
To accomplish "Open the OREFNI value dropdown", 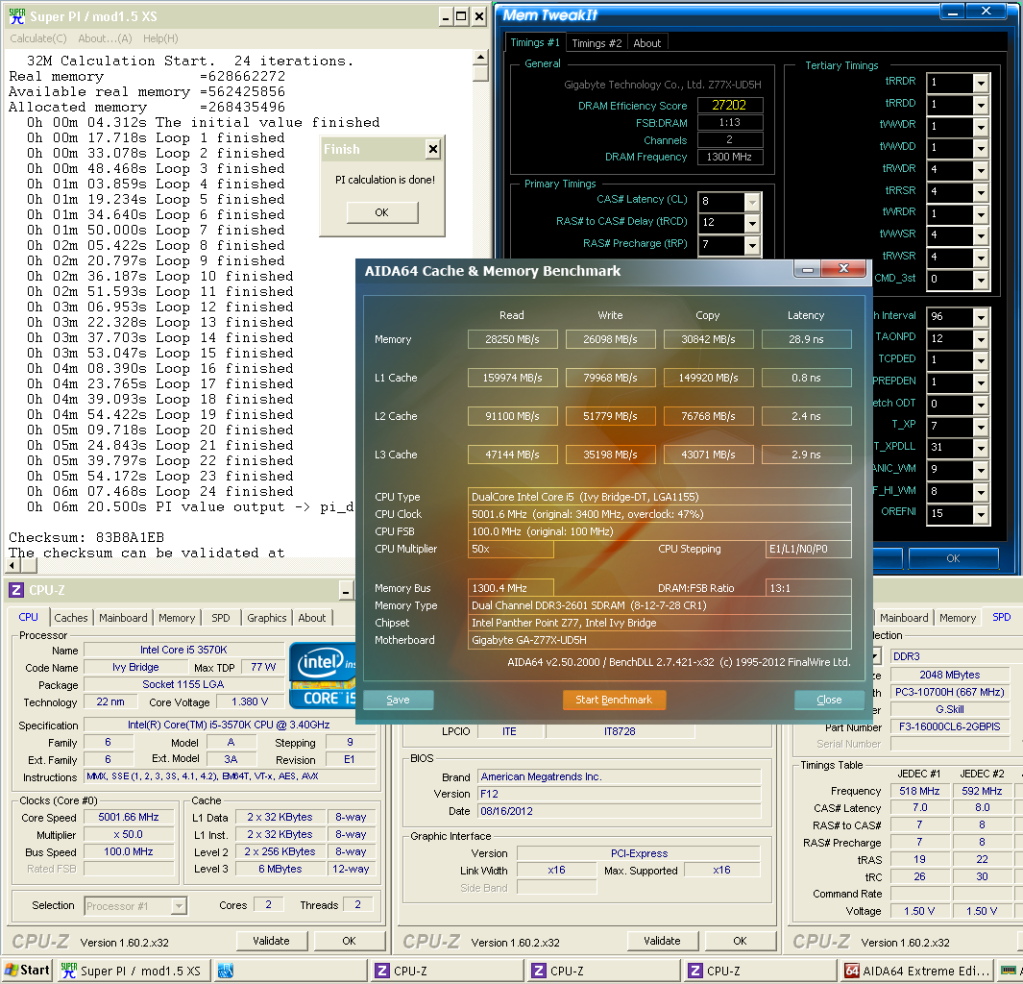I will click(x=980, y=513).
